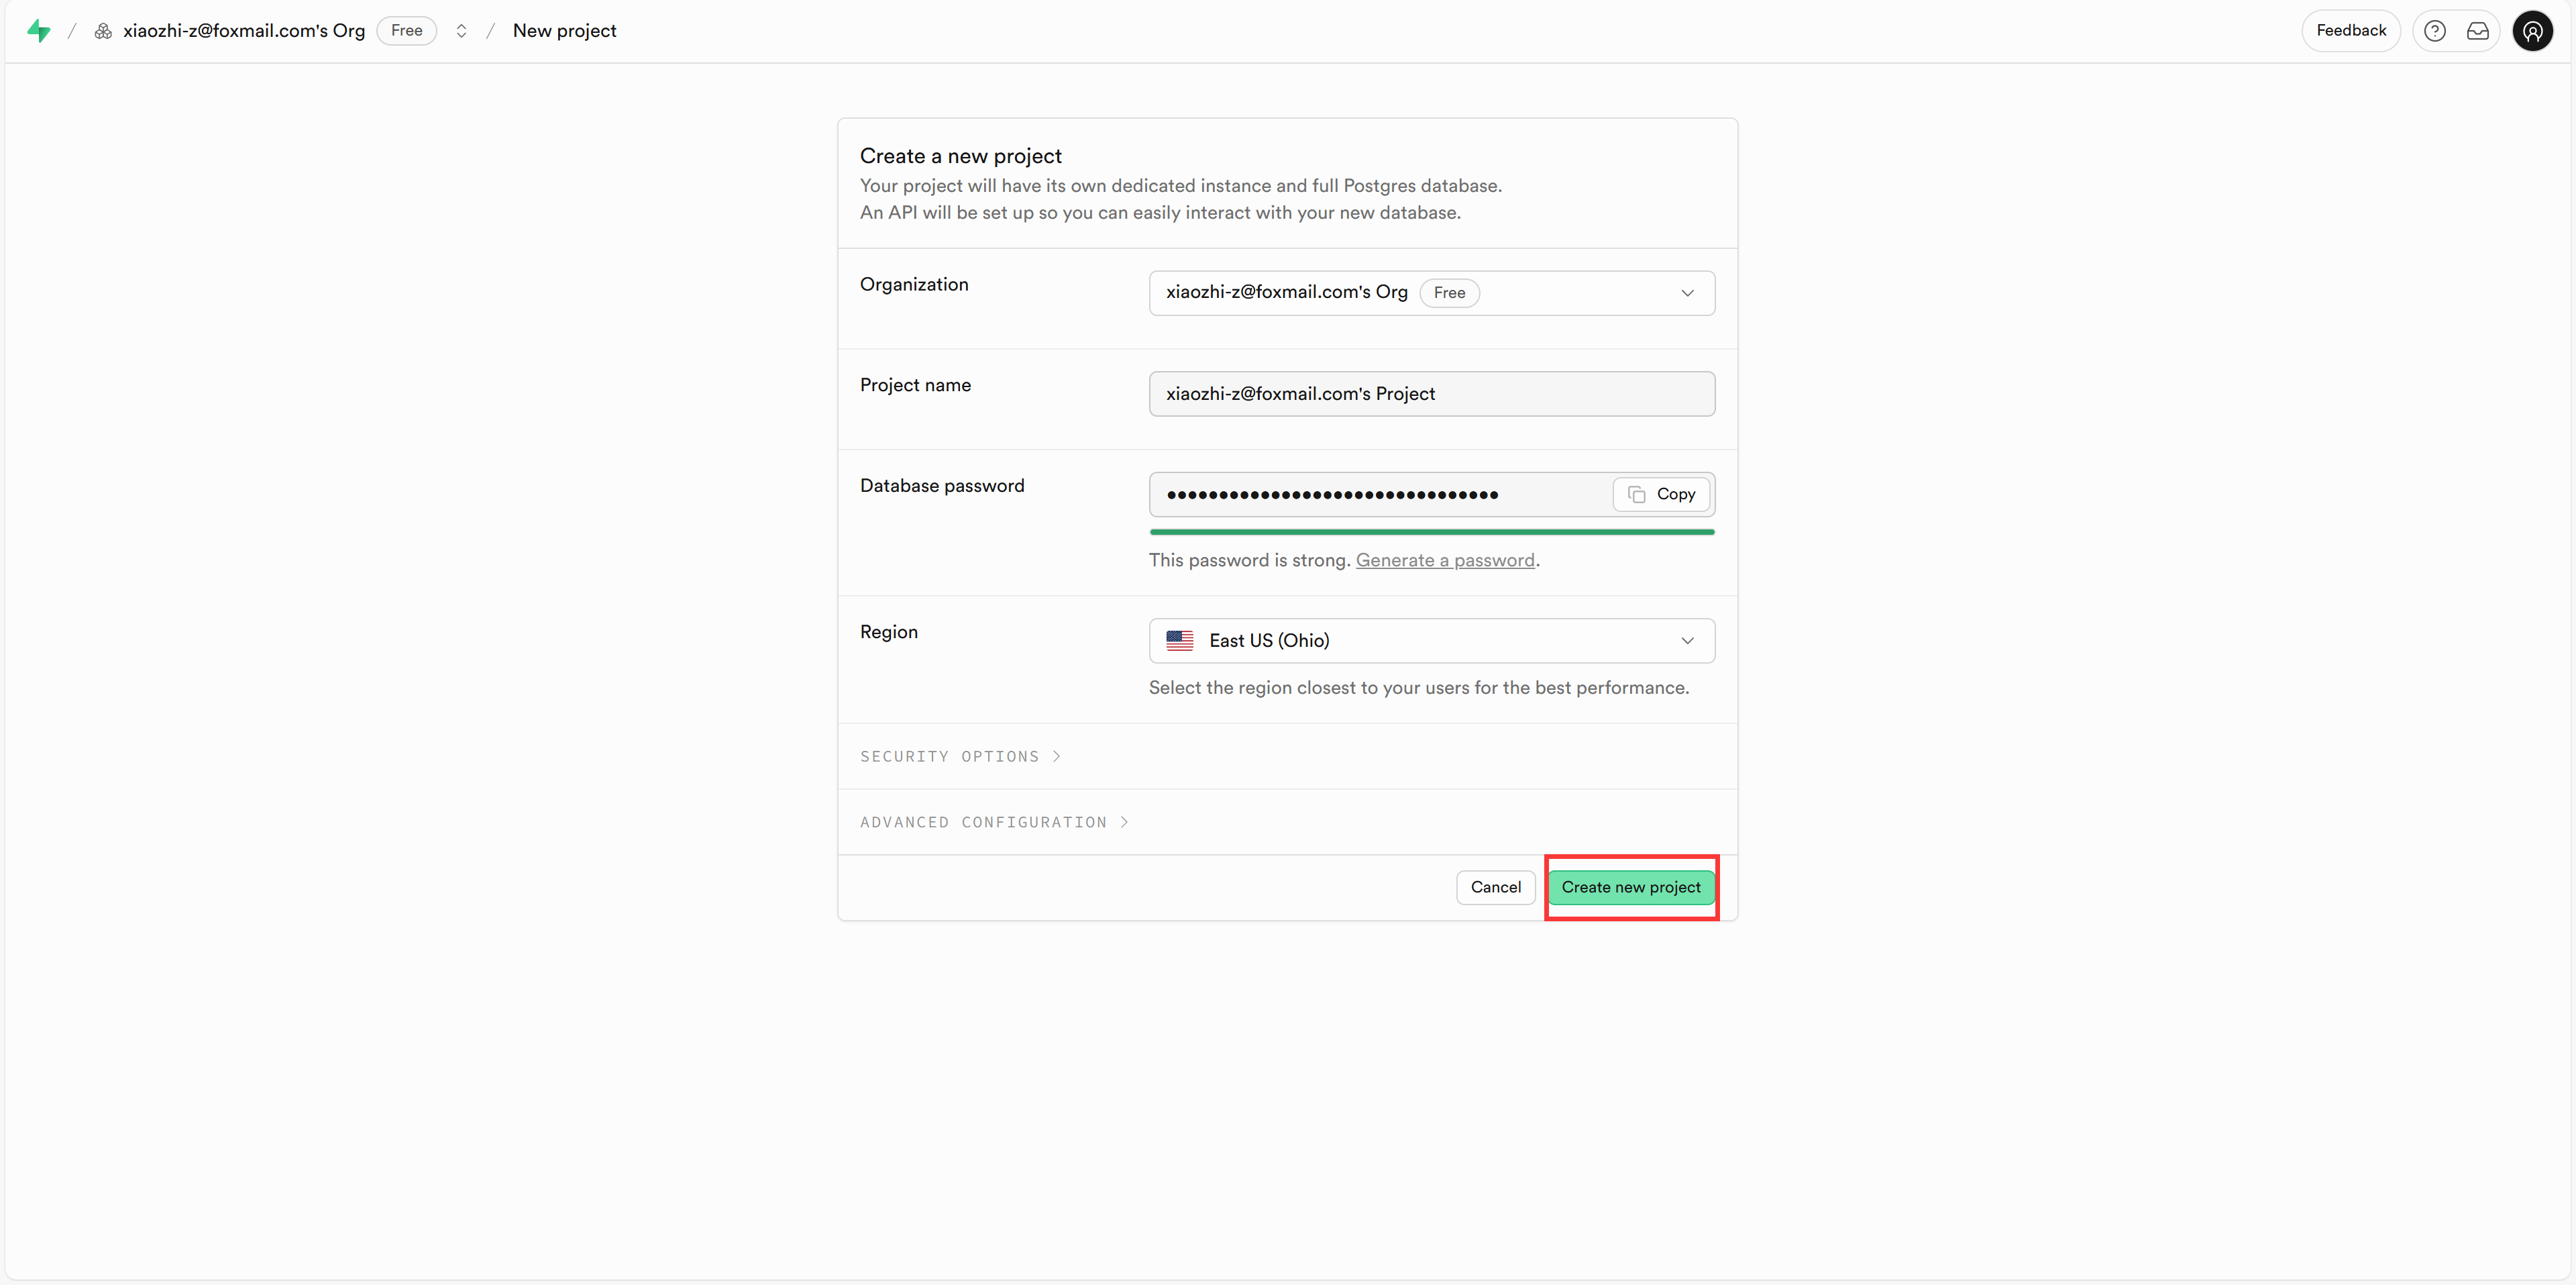Click the Database password field
Image resolution: width=2576 pixels, height=1285 pixels.
click(1380, 494)
